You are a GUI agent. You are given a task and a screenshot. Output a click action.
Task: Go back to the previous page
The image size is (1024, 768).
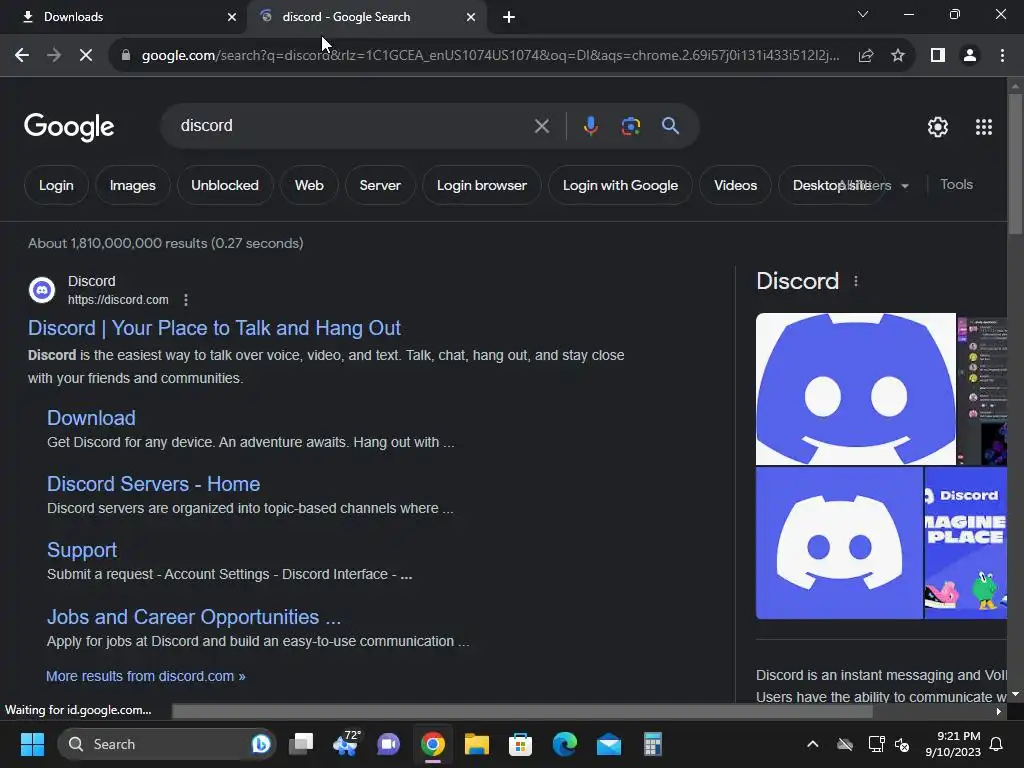pyautogui.click(x=22, y=56)
